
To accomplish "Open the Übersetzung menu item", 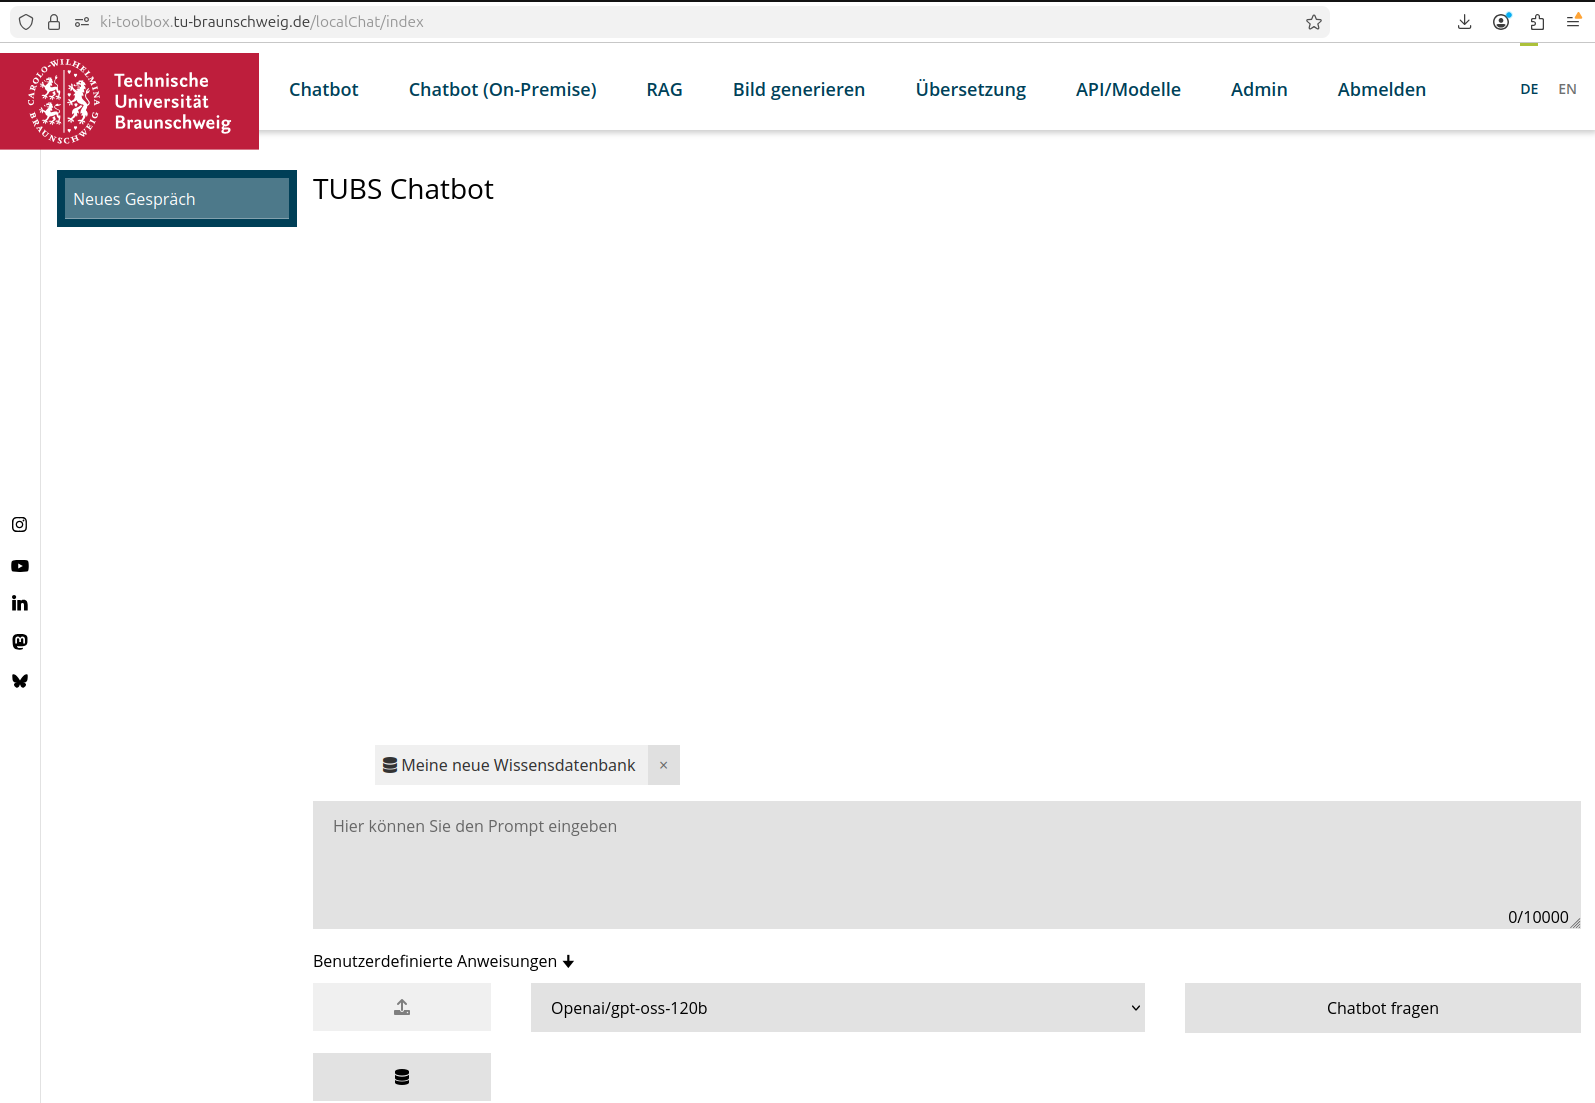I will tap(970, 89).
